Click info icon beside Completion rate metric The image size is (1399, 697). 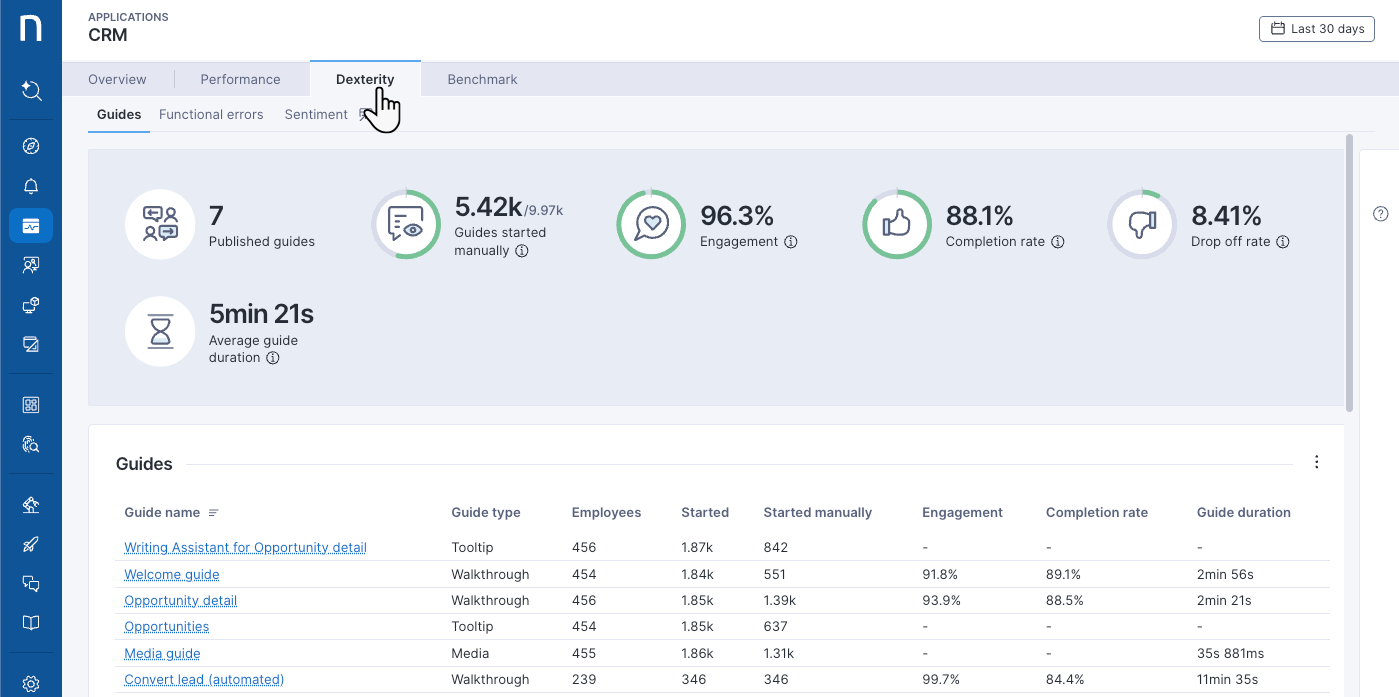pos(1058,242)
